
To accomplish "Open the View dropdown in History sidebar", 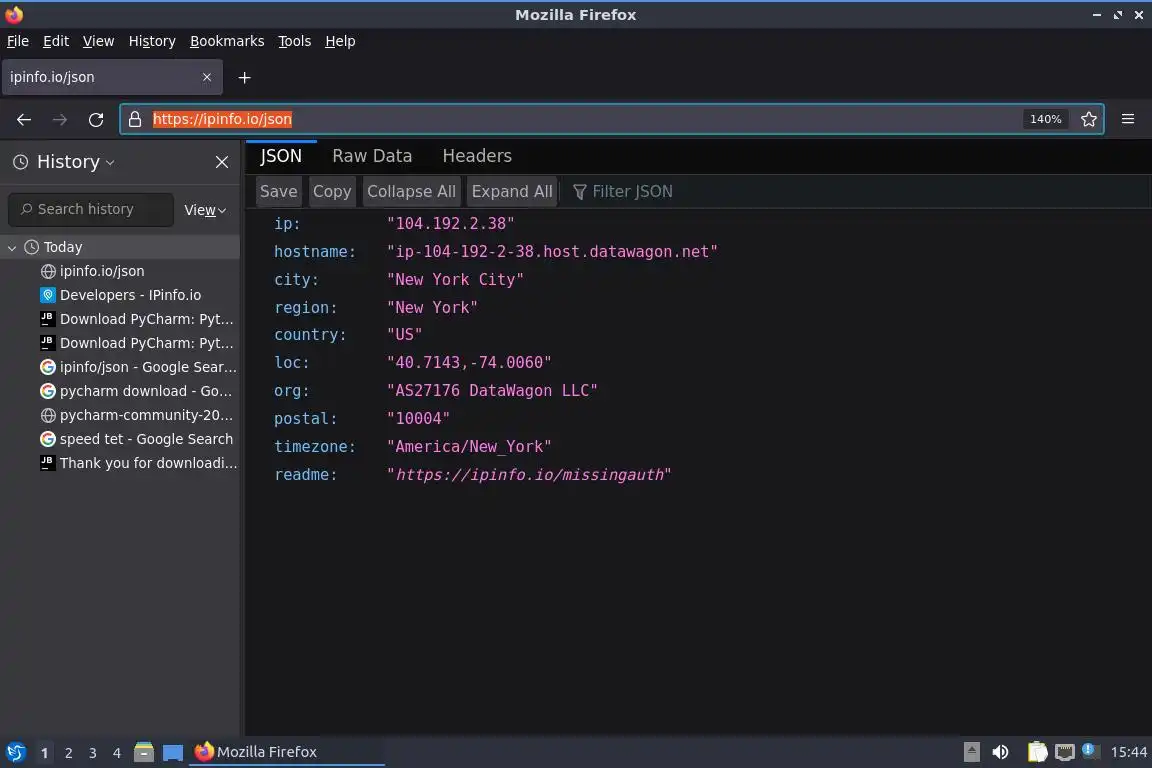I will tap(205, 210).
